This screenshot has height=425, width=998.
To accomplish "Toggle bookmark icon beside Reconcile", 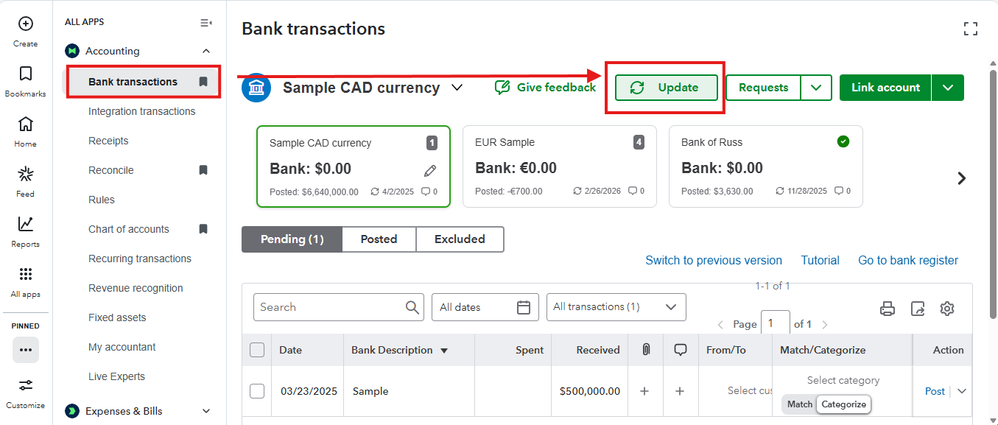I will (203, 170).
